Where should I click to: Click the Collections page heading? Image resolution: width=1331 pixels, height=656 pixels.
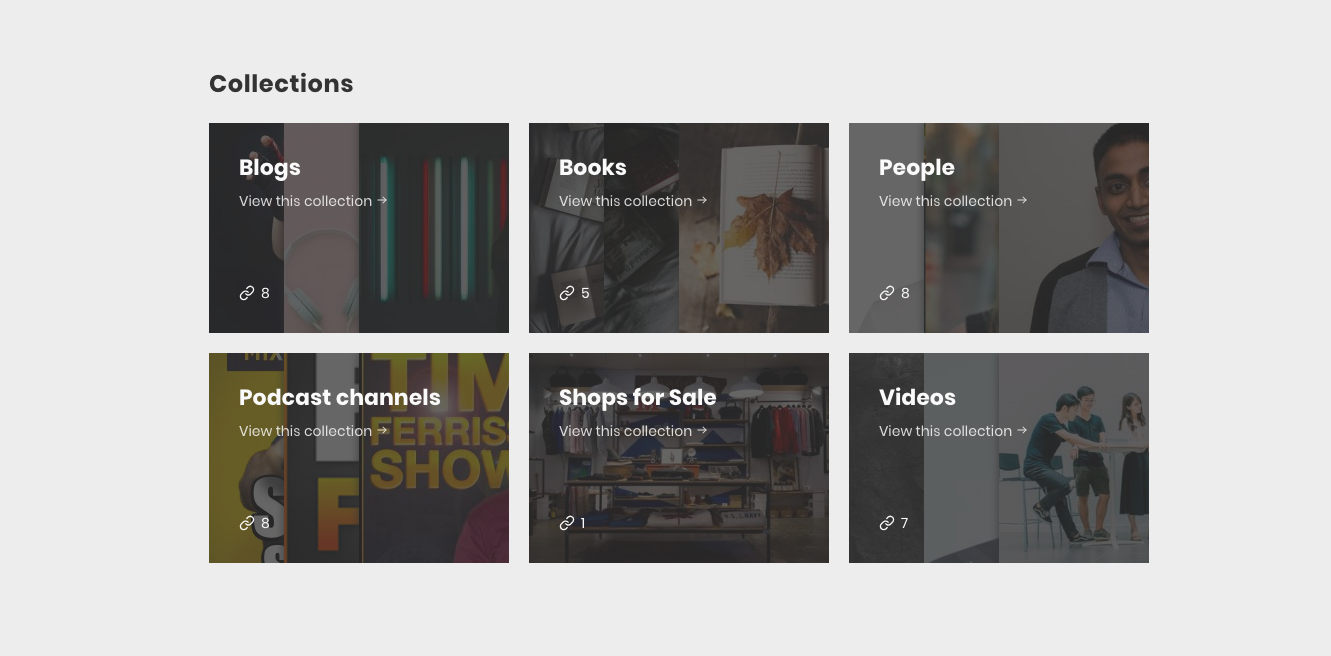click(281, 84)
